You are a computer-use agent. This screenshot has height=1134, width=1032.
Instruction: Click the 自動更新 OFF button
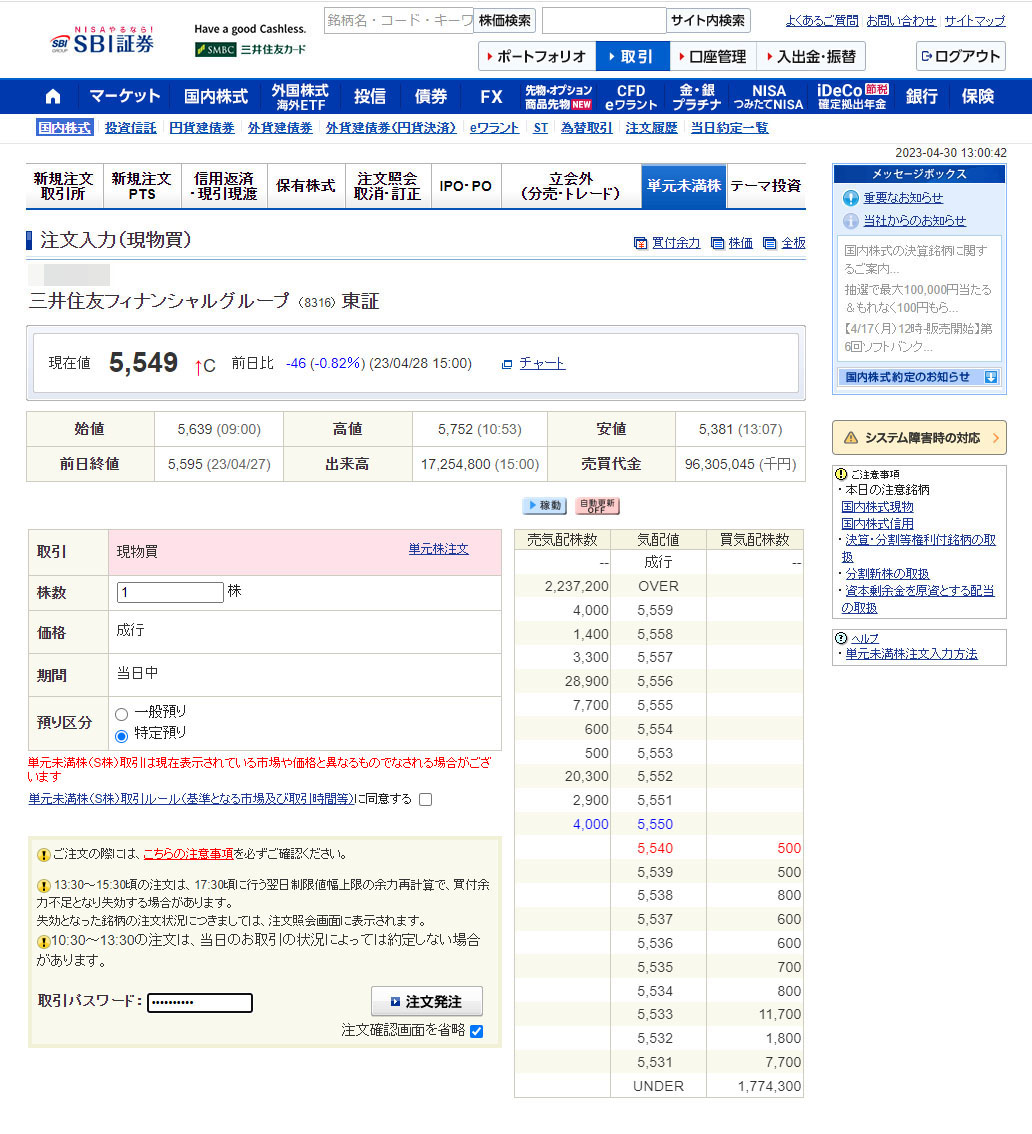coord(597,506)
